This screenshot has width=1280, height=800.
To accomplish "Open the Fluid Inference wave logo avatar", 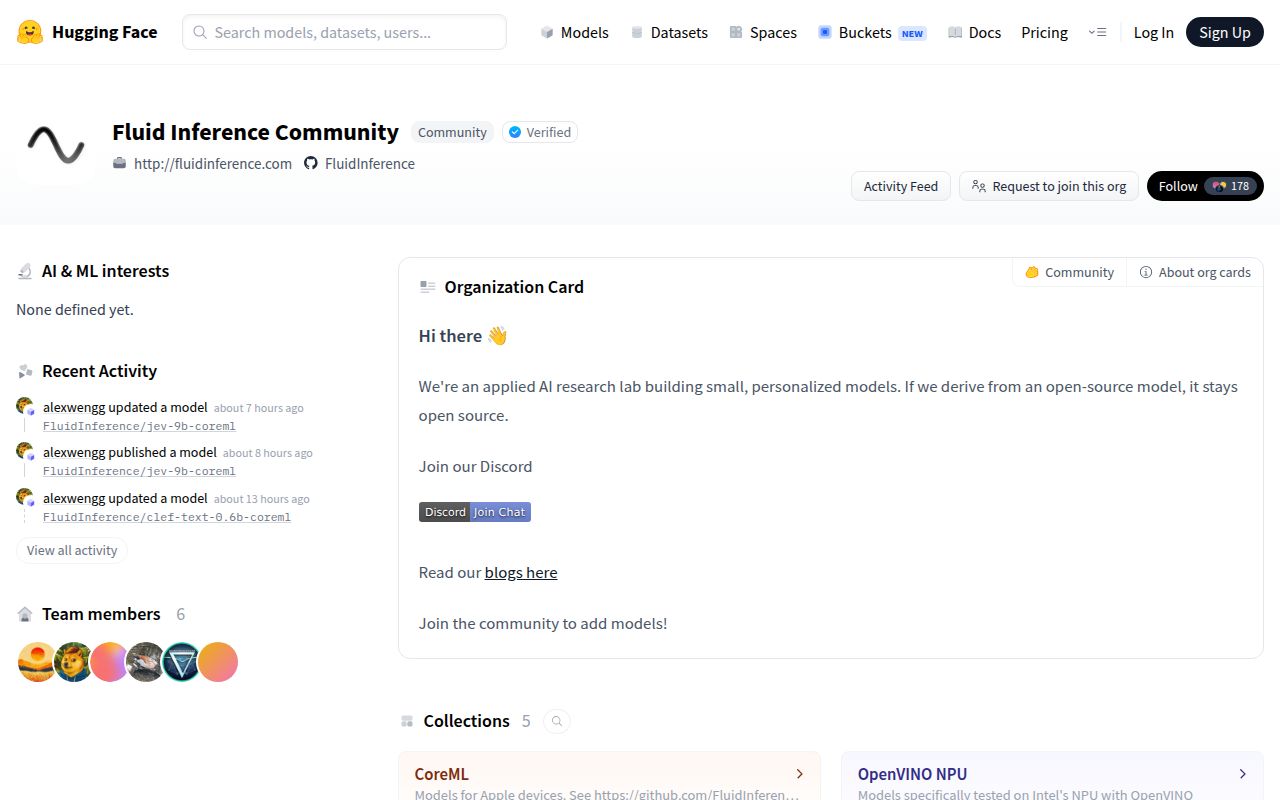I will pyautogui.click(x=56, y=145).
